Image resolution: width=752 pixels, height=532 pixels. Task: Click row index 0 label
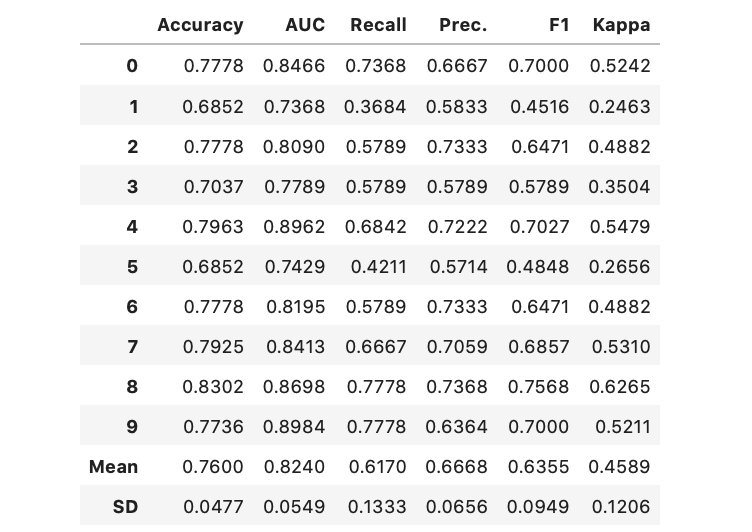coord(132,67)
